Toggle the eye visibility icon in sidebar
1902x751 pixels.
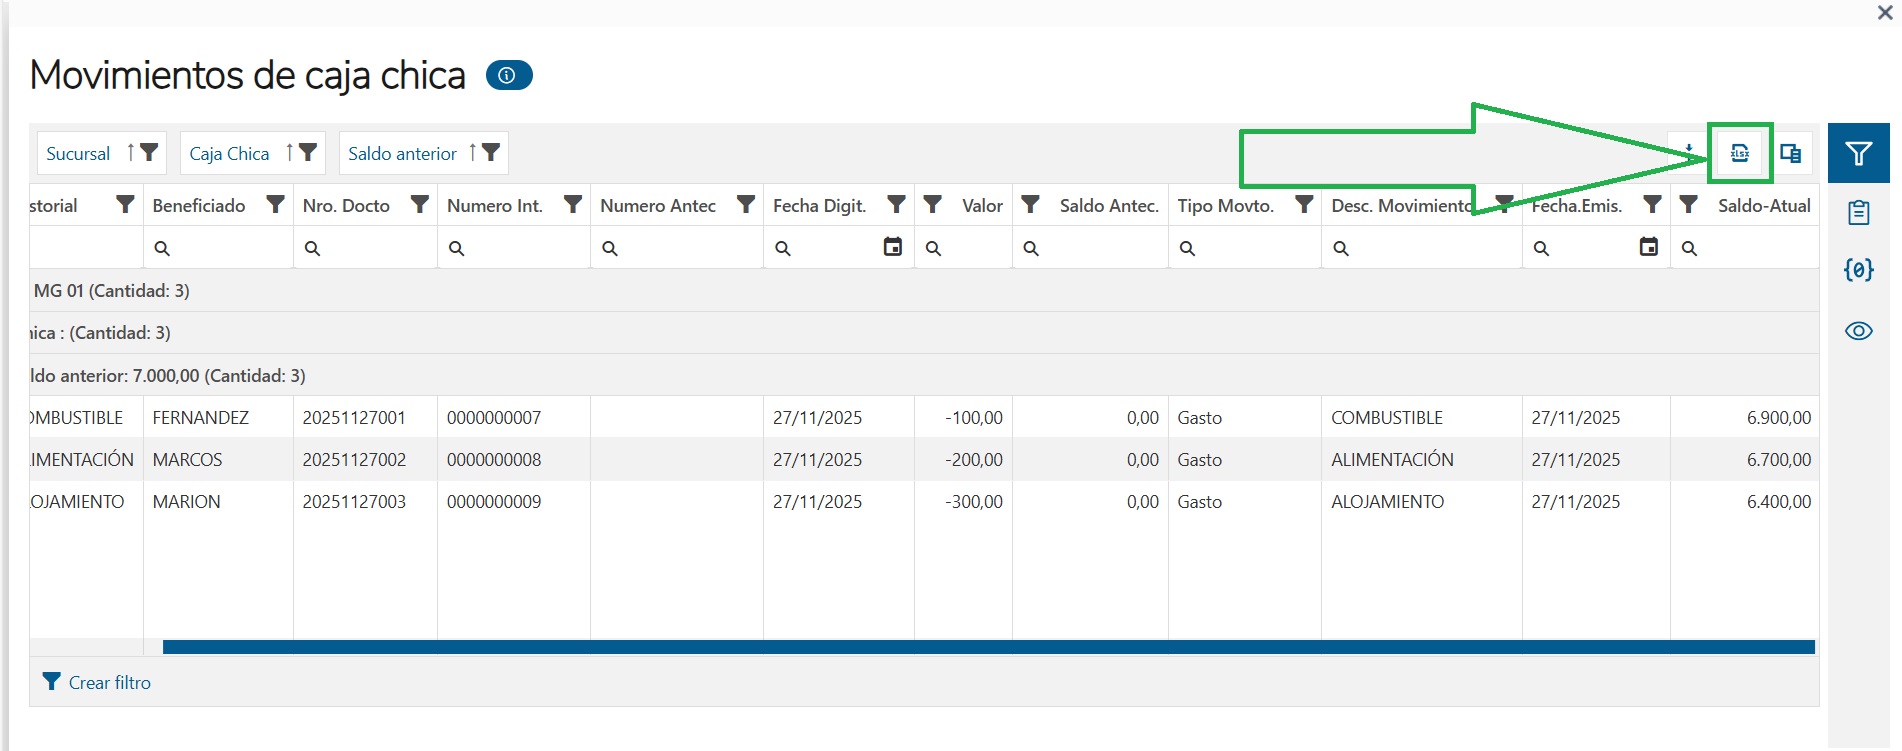pos(1858,331)
